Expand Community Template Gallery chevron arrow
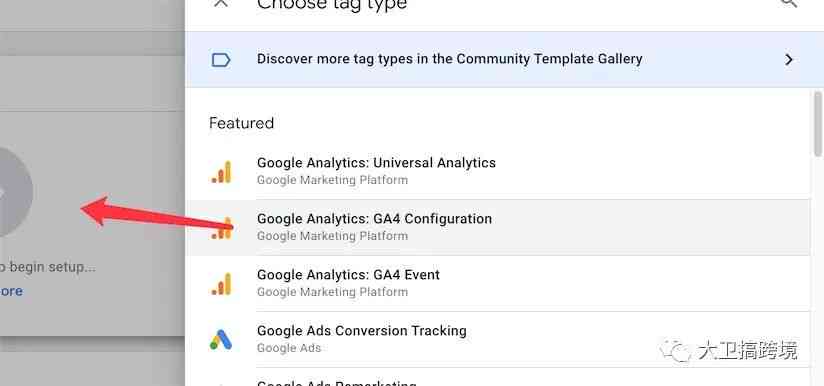This screenshot has height=386, width=824. [788, 59]
